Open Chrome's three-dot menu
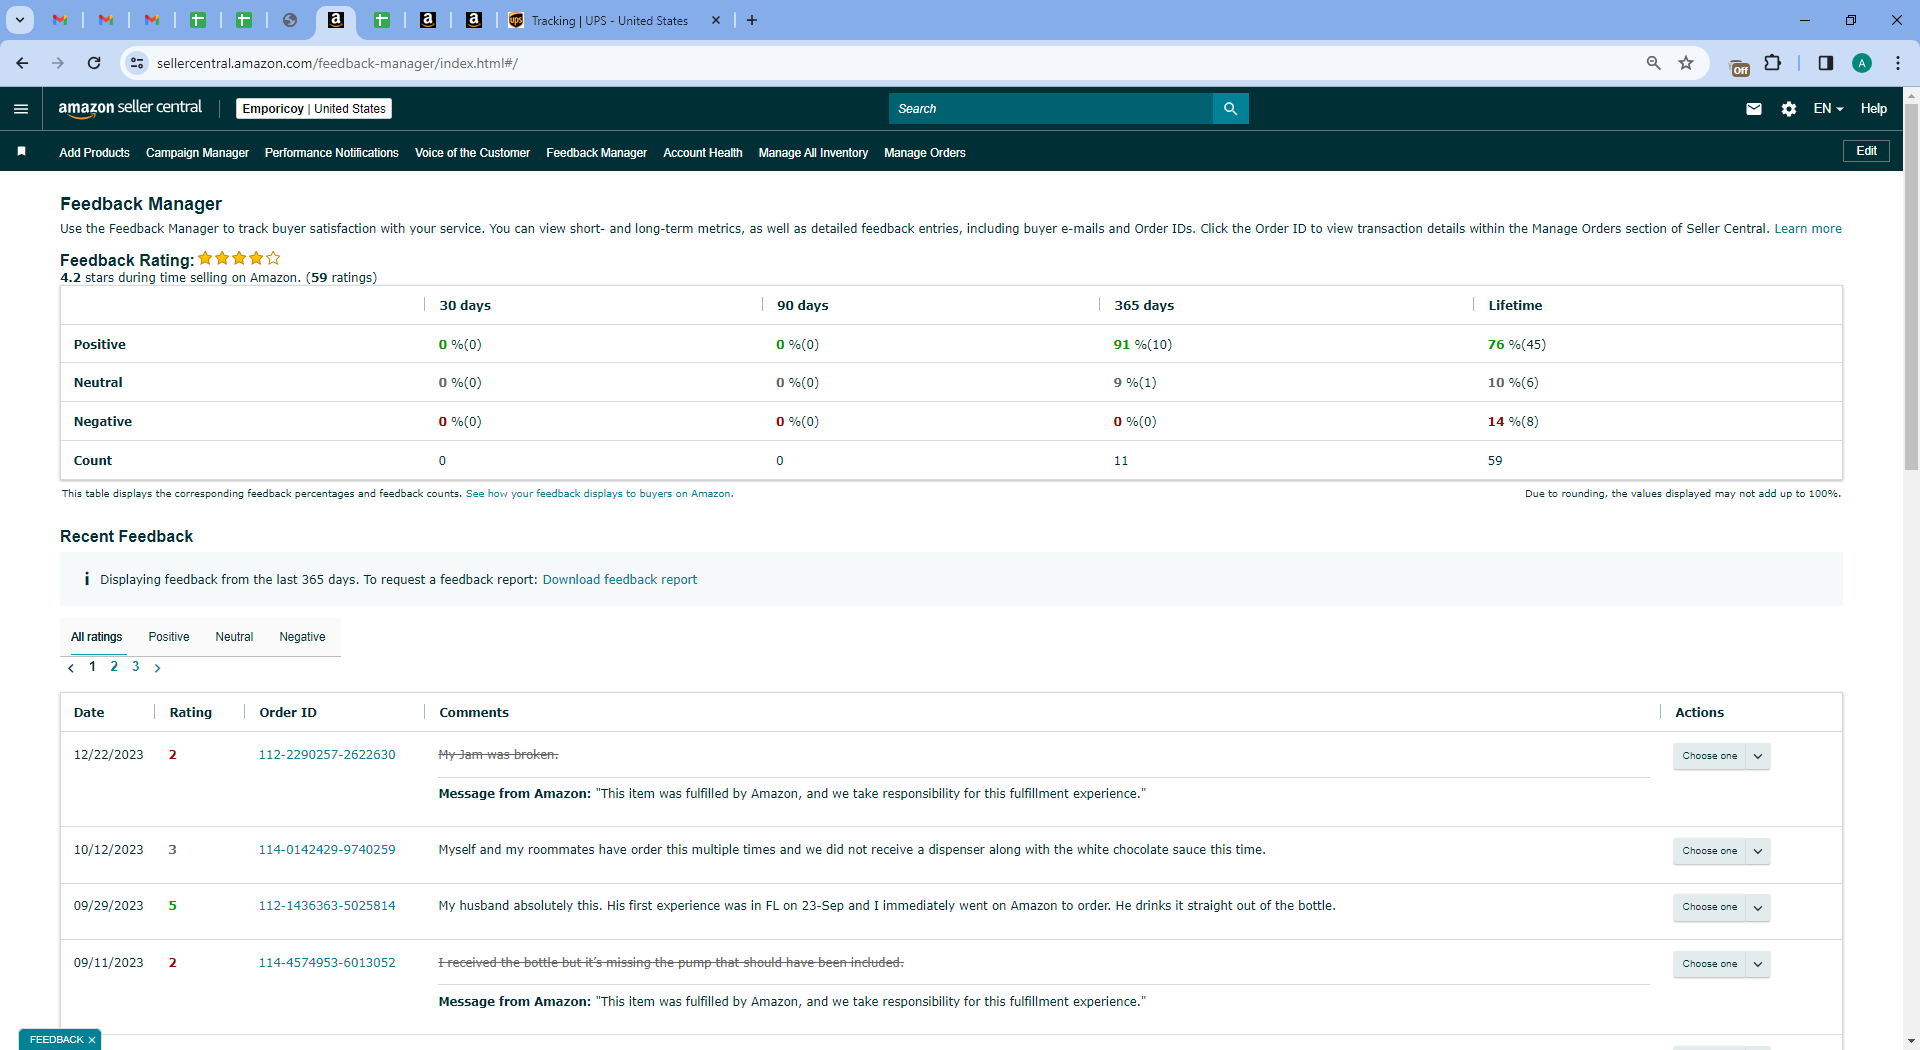The image size is (1920, 1050). click(1898, 63)
